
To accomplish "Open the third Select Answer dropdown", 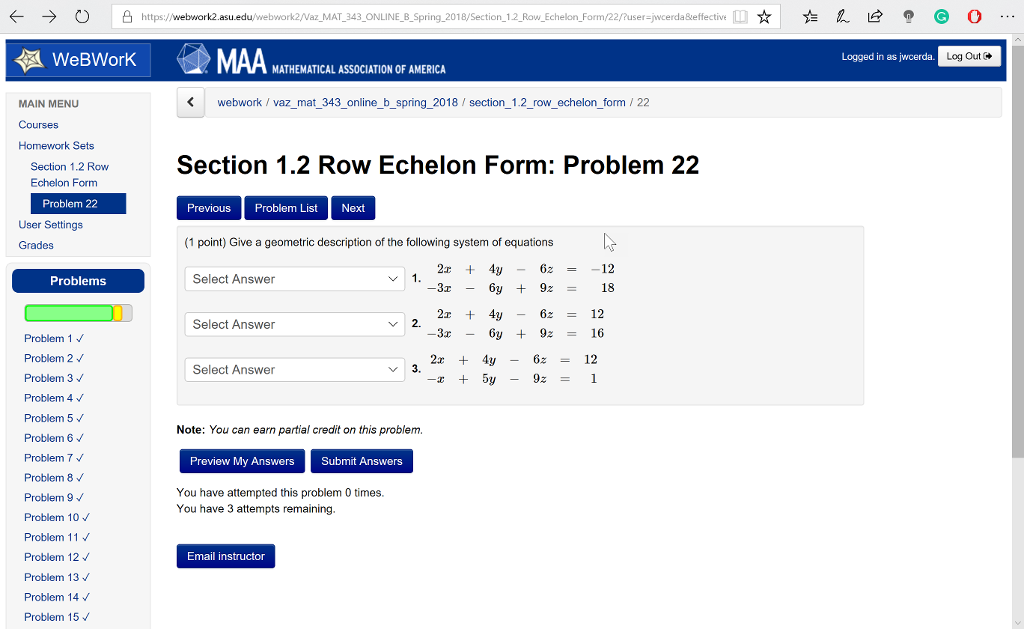I will 294,369.
